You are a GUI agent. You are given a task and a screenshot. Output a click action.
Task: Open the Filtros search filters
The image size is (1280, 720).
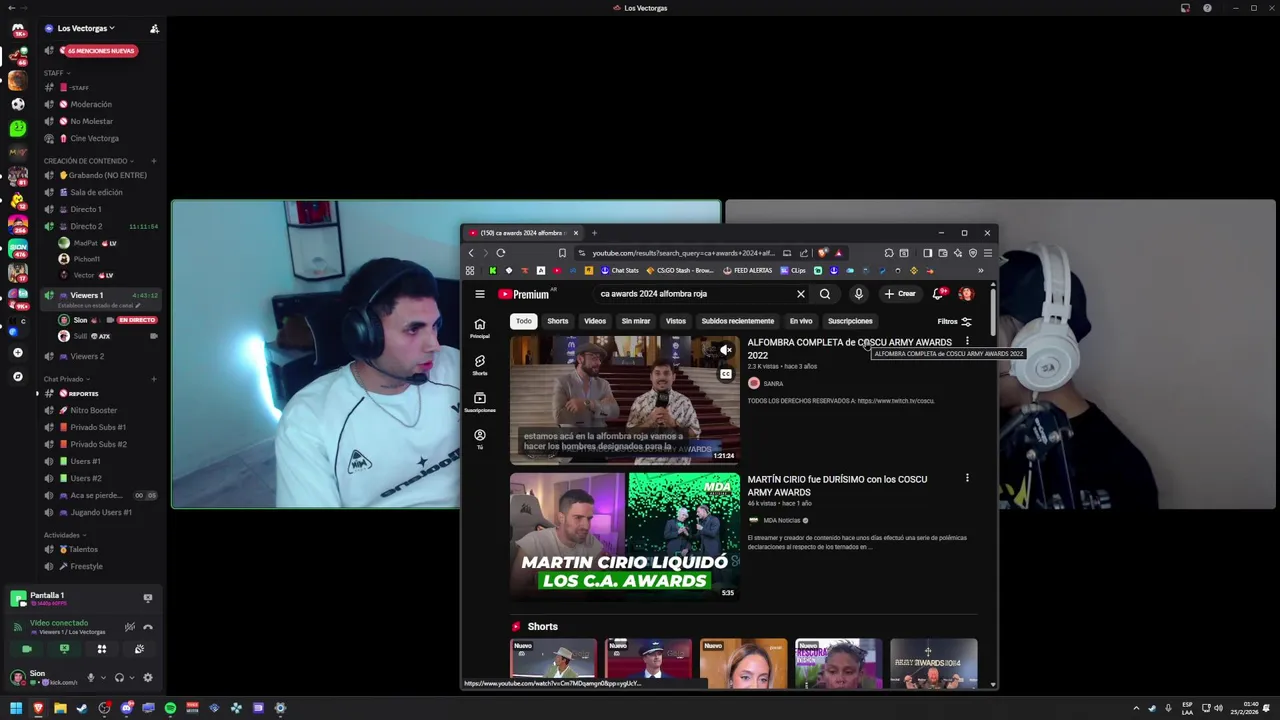(x=954, y=321)
